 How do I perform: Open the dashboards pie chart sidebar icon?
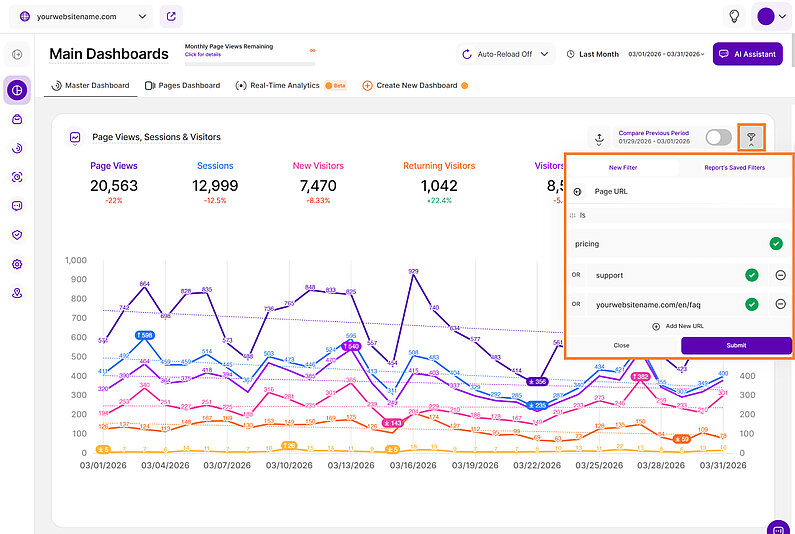click(x=17, y=90)
